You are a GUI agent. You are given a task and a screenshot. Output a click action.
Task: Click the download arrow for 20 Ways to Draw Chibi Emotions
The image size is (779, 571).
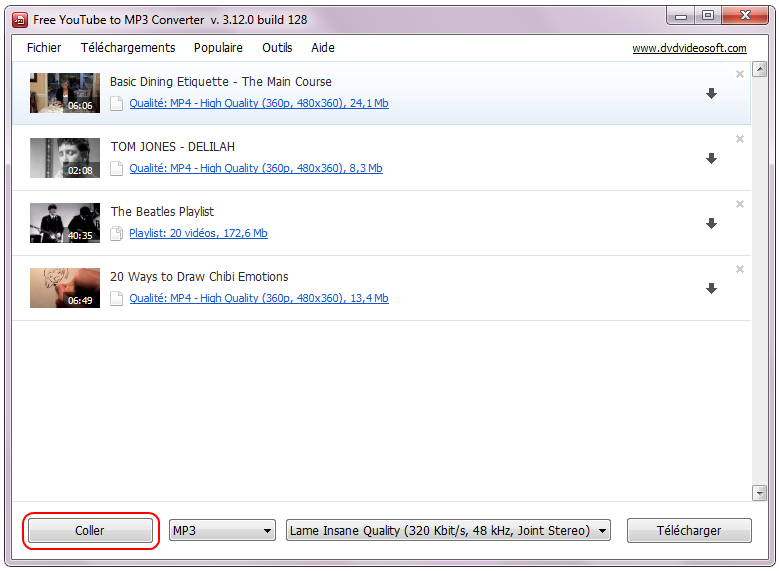[x=711, y=289]
